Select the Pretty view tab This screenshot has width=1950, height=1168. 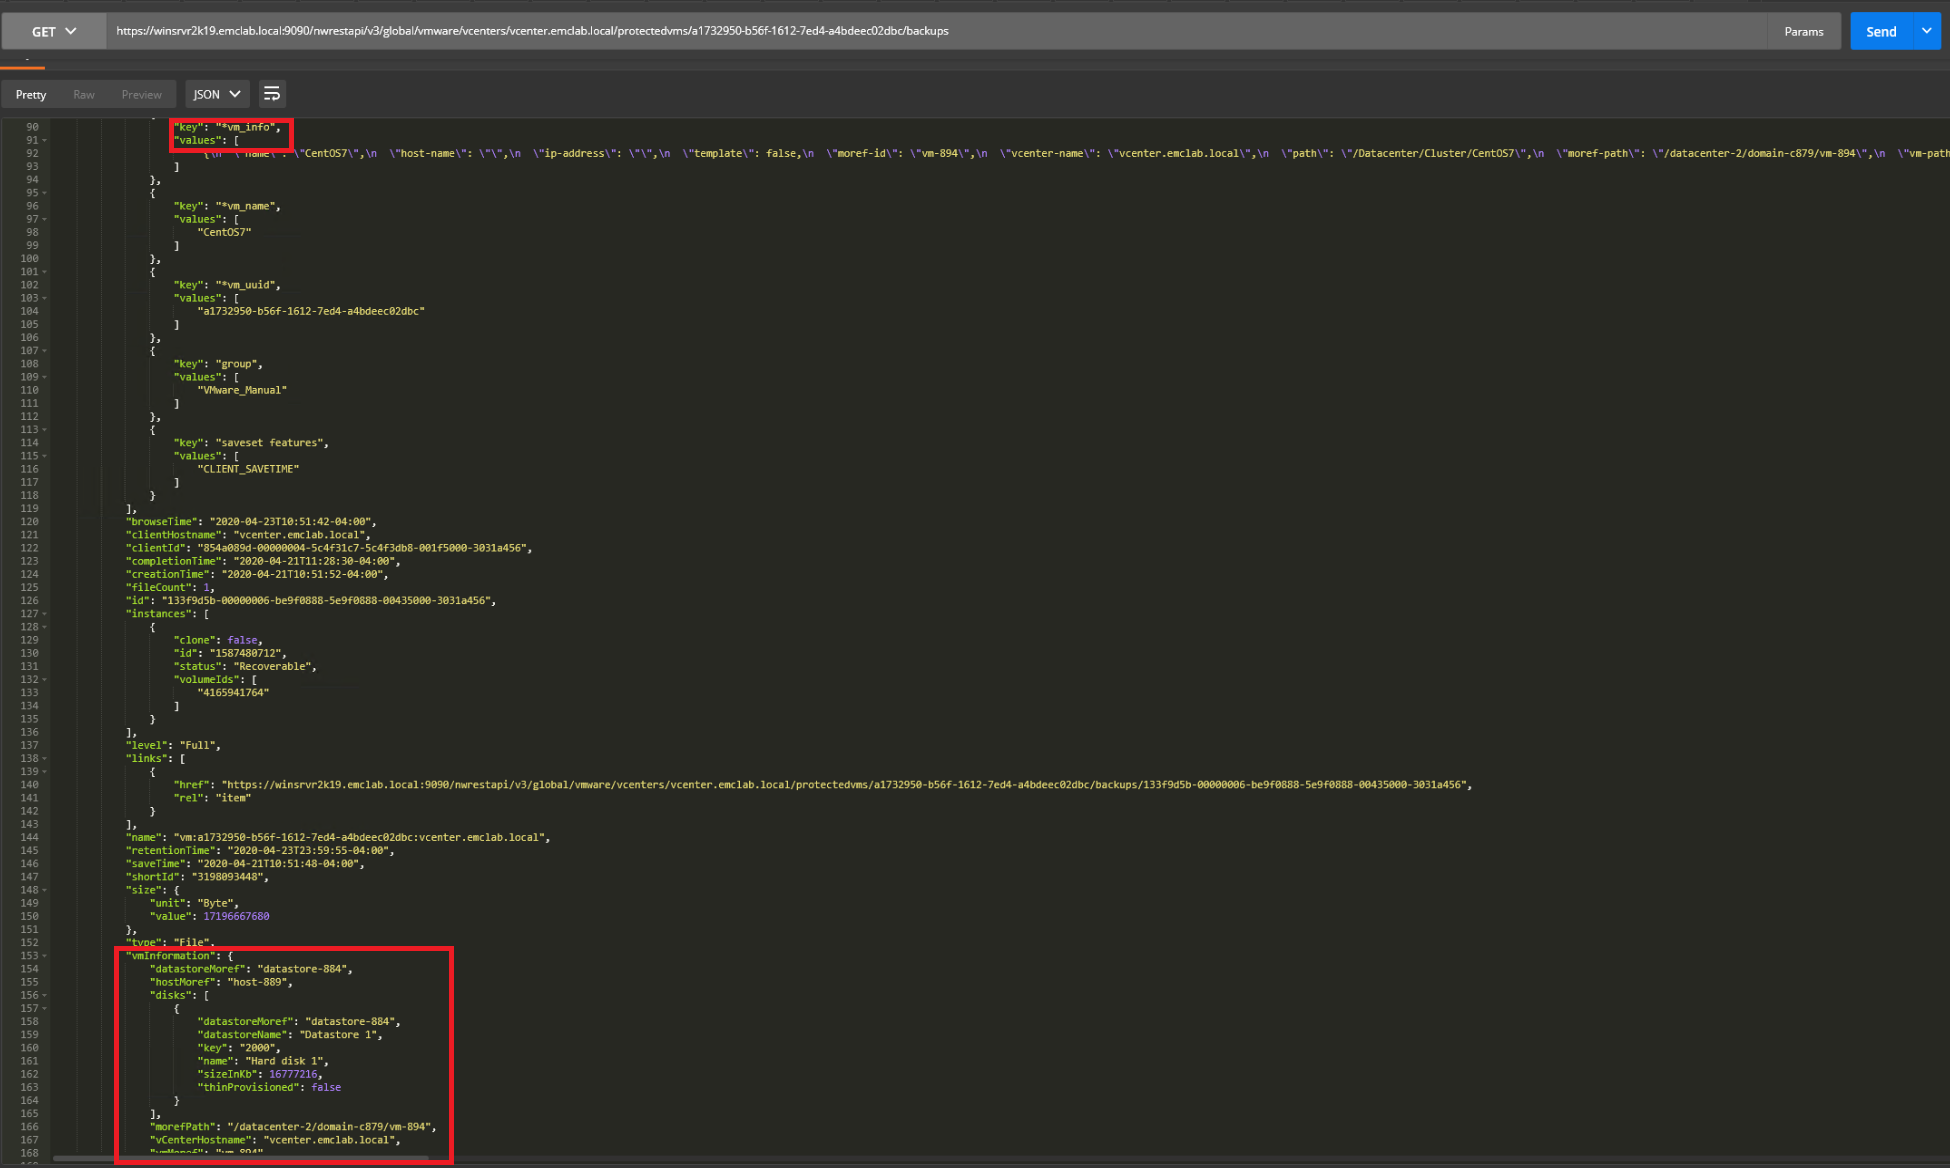coord(31,94)
